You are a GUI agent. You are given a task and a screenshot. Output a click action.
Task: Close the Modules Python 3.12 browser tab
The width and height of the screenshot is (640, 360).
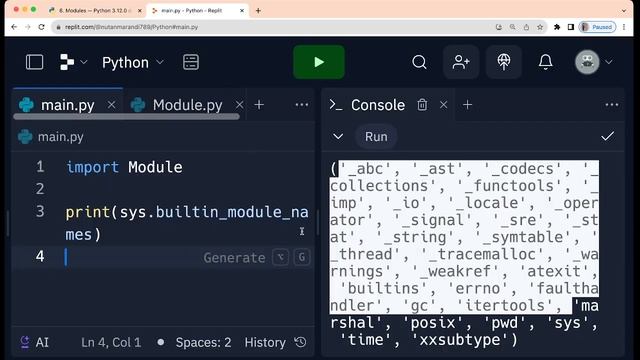[140, 11]
